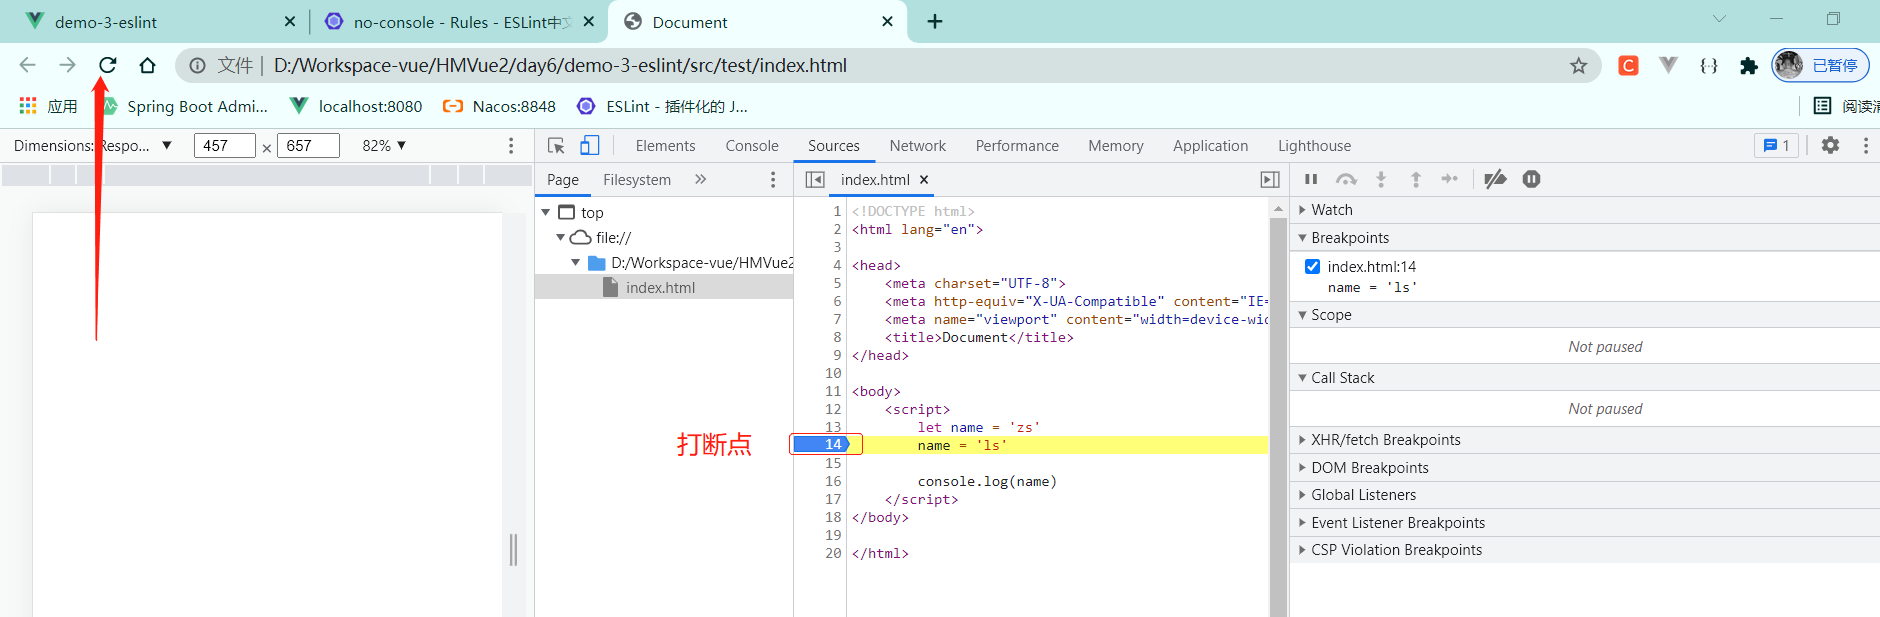Viewport: 1880px width, 617px height.
Task: Go forward with the browser forward arrow
Action: click(x=67, y=65)
